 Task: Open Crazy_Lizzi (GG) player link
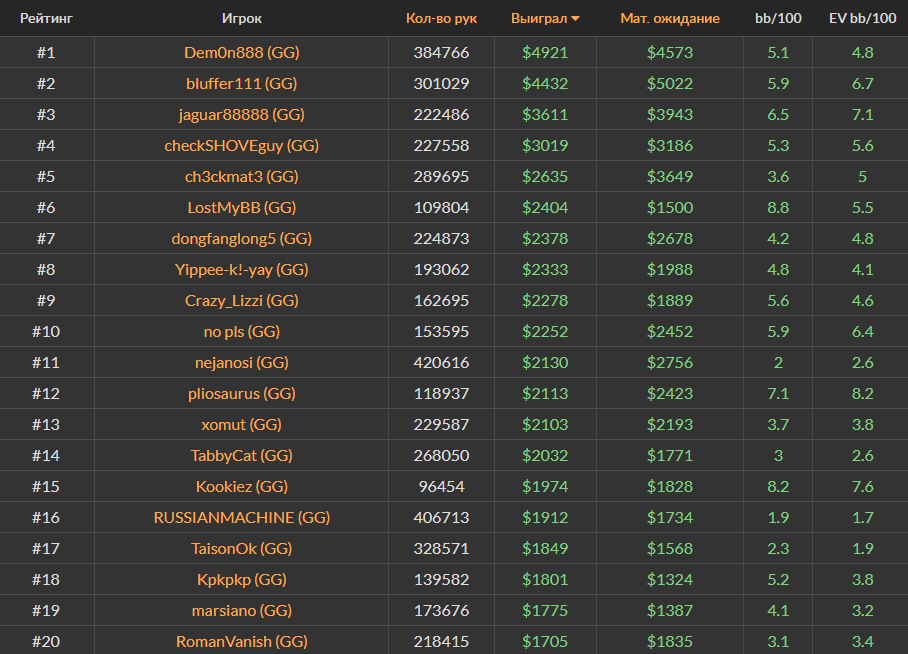point(241,300)
